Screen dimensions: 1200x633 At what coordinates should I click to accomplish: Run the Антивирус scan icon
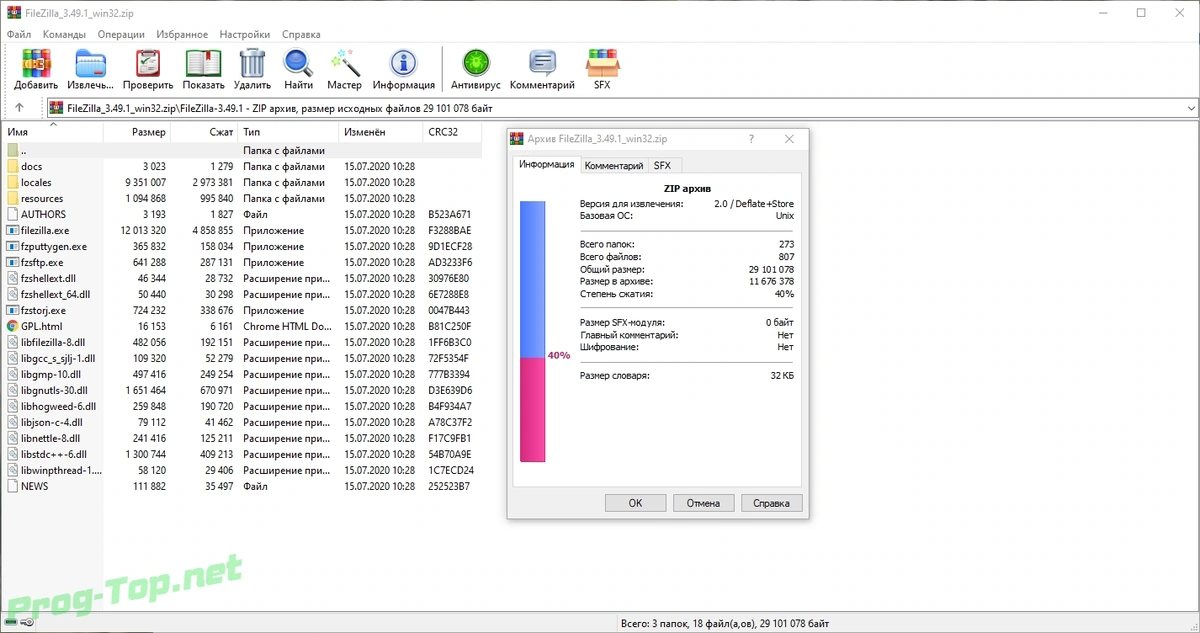[475, 63]
